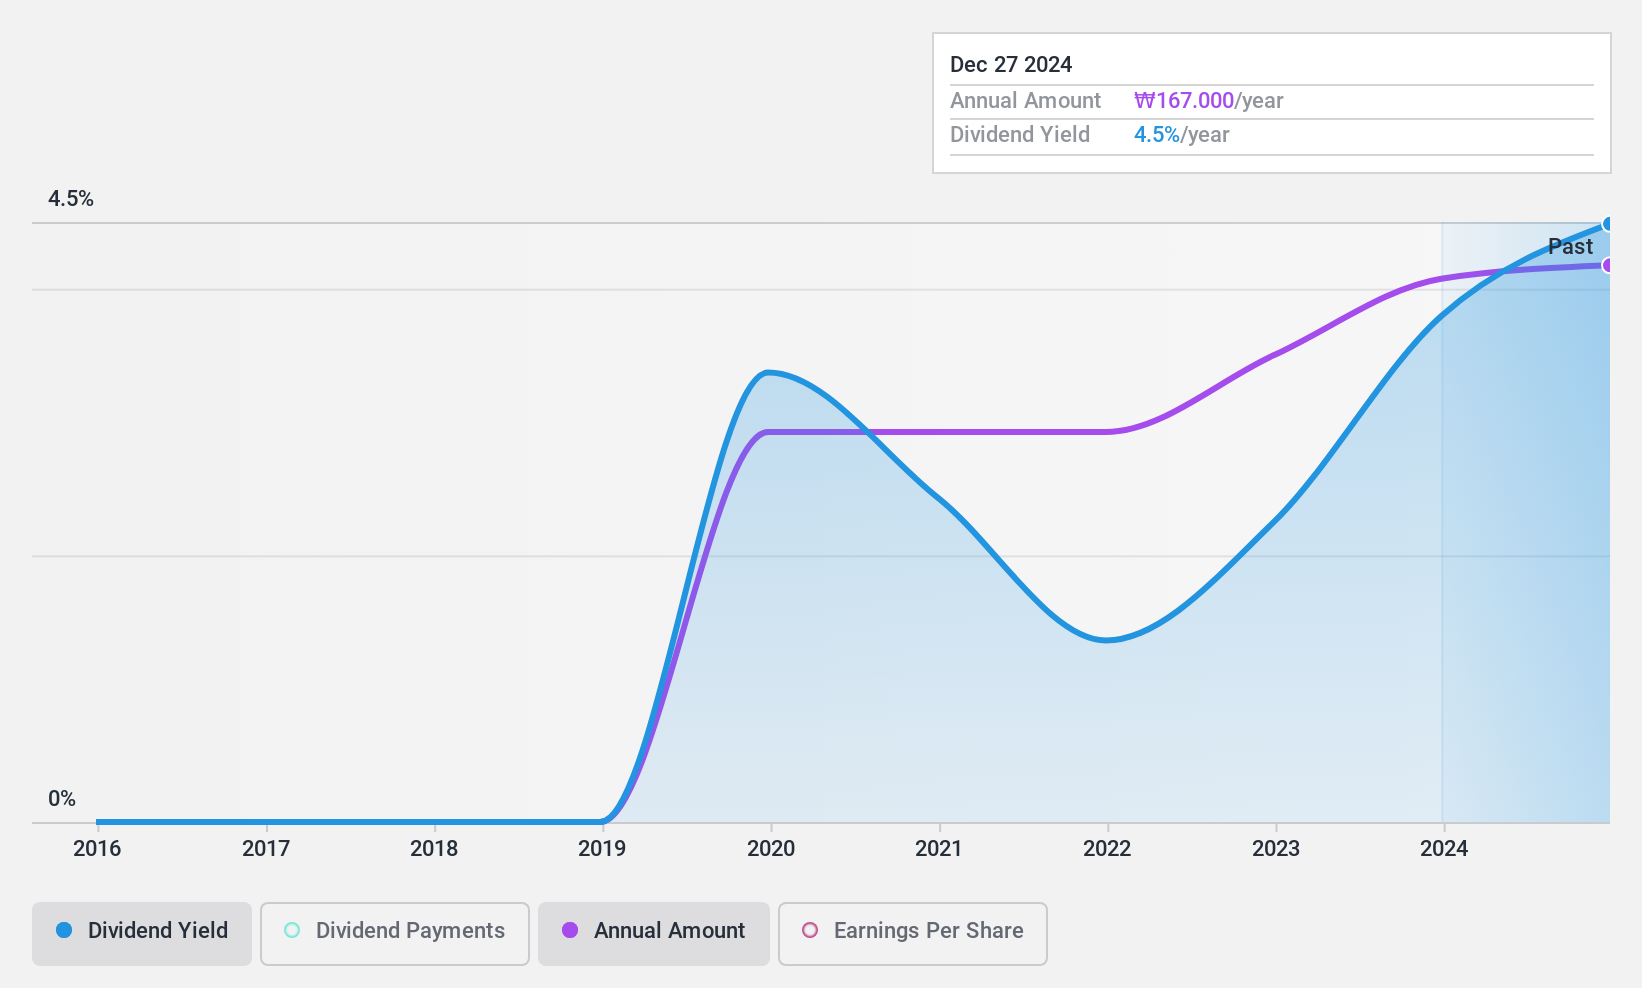Click the purple Annual Amount endpoint marker

(x=1608, y=265)
